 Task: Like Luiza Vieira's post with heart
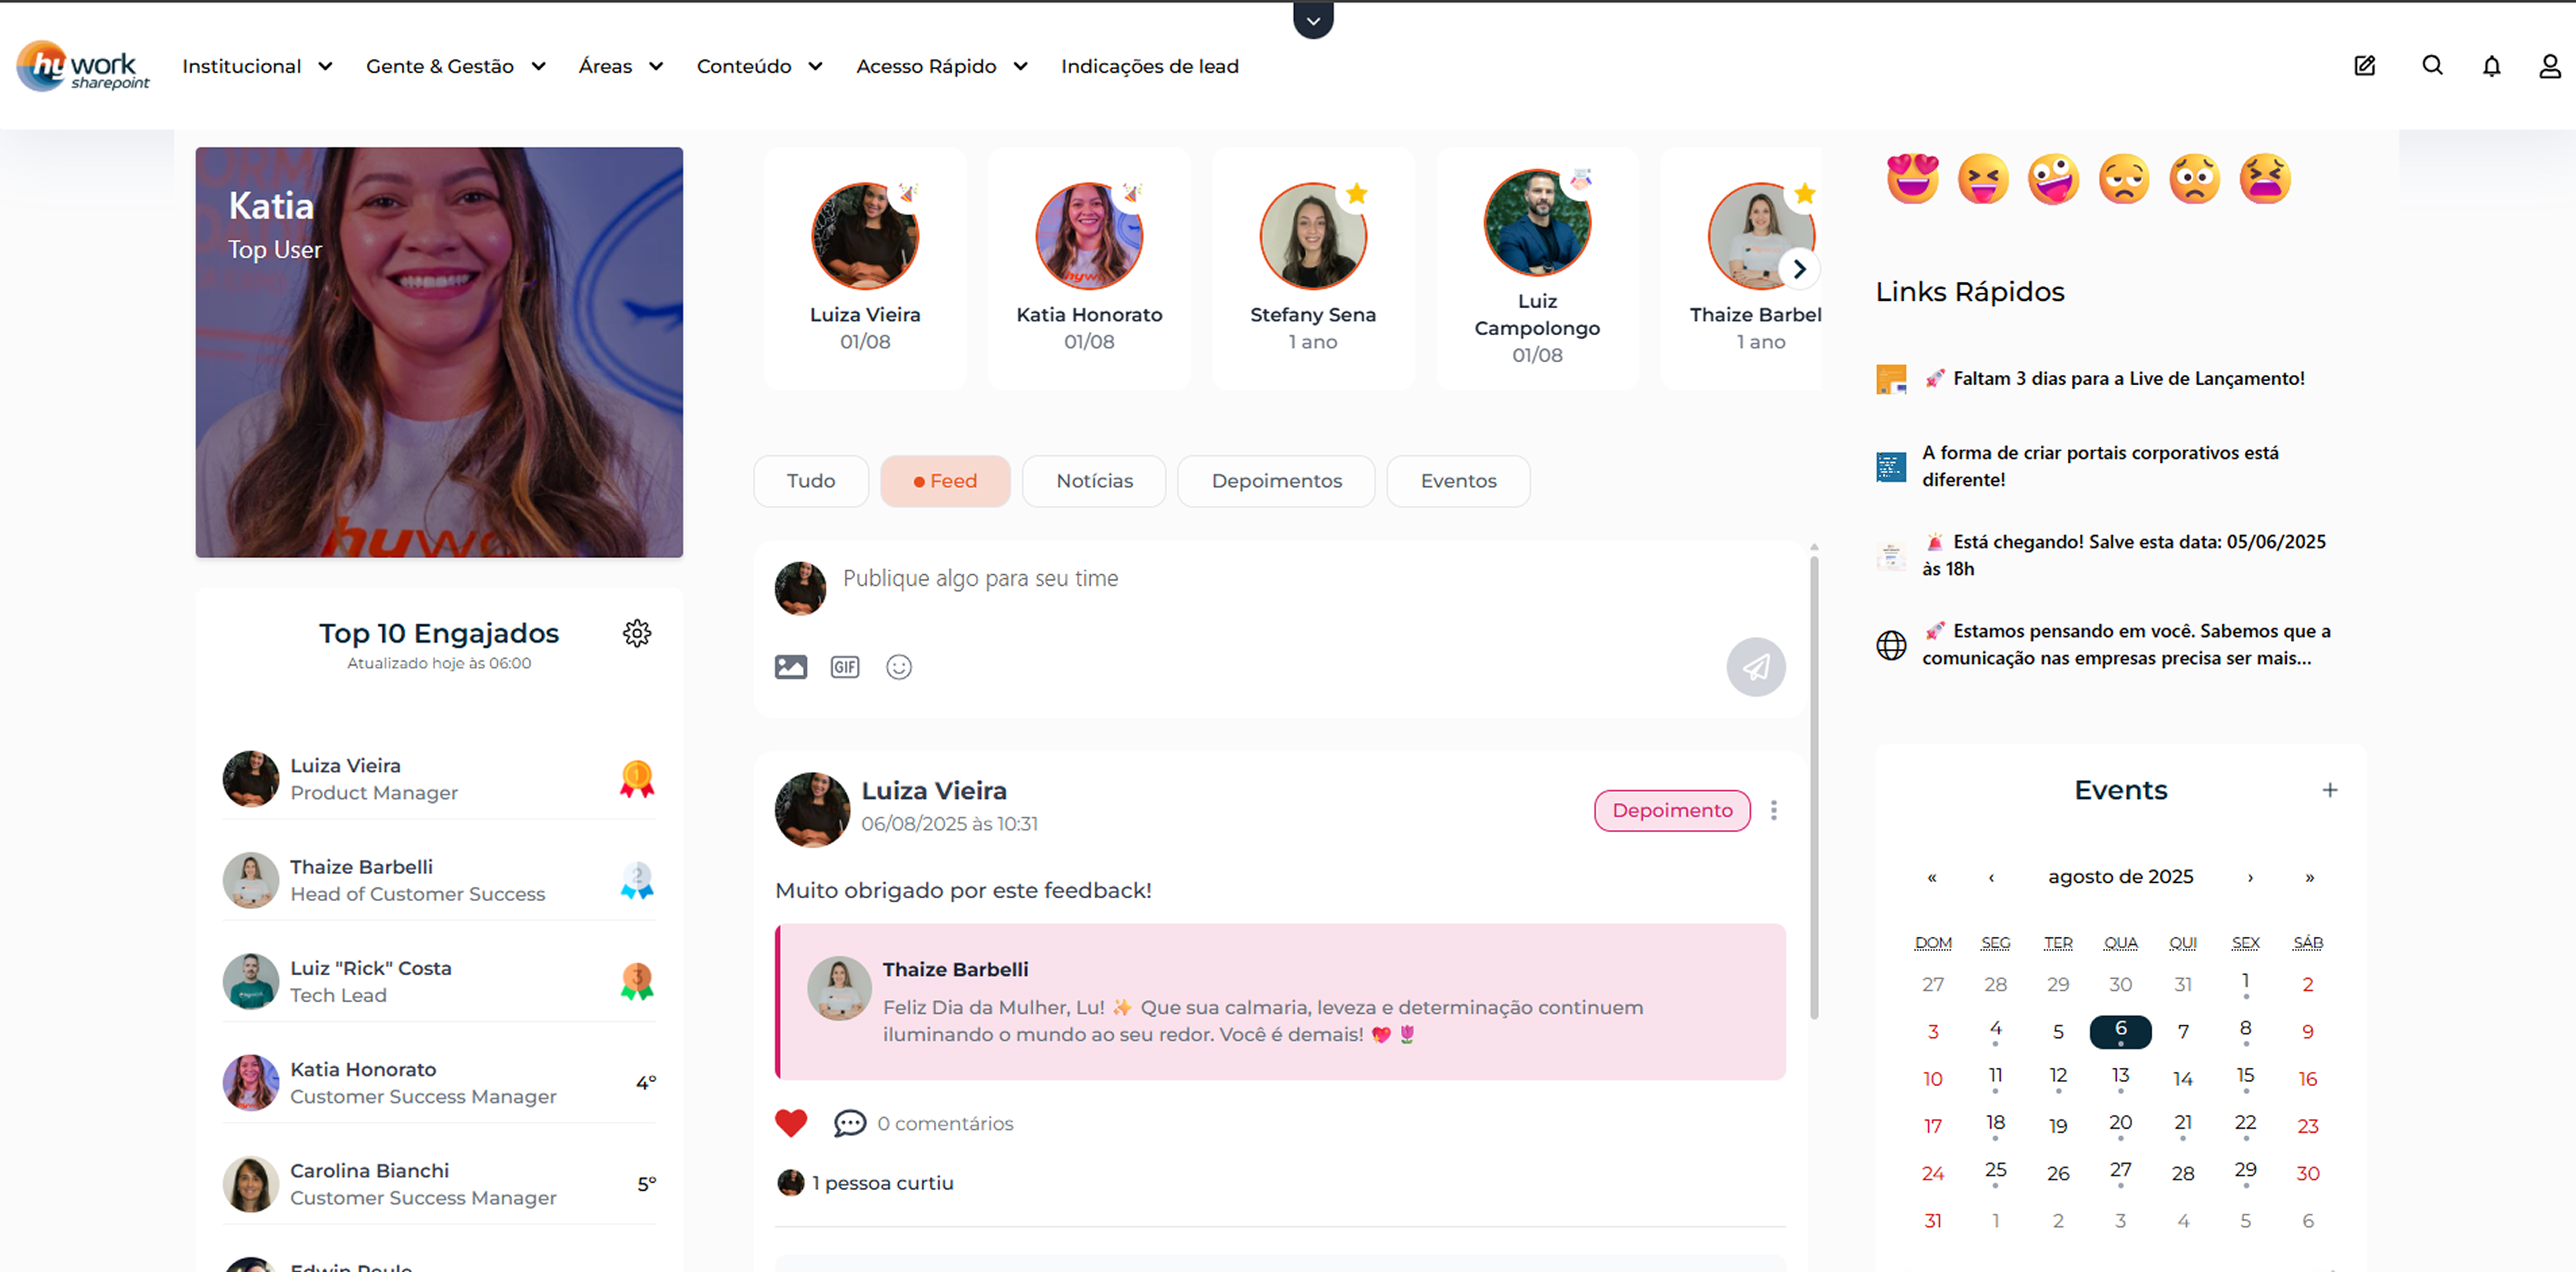click(791, 1123)
